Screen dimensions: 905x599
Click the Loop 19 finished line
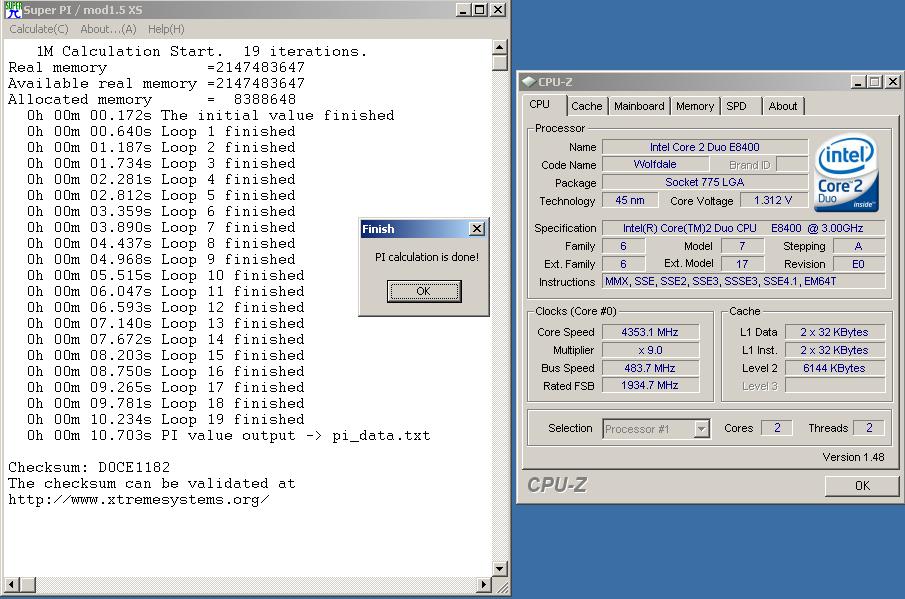(166, 420)
